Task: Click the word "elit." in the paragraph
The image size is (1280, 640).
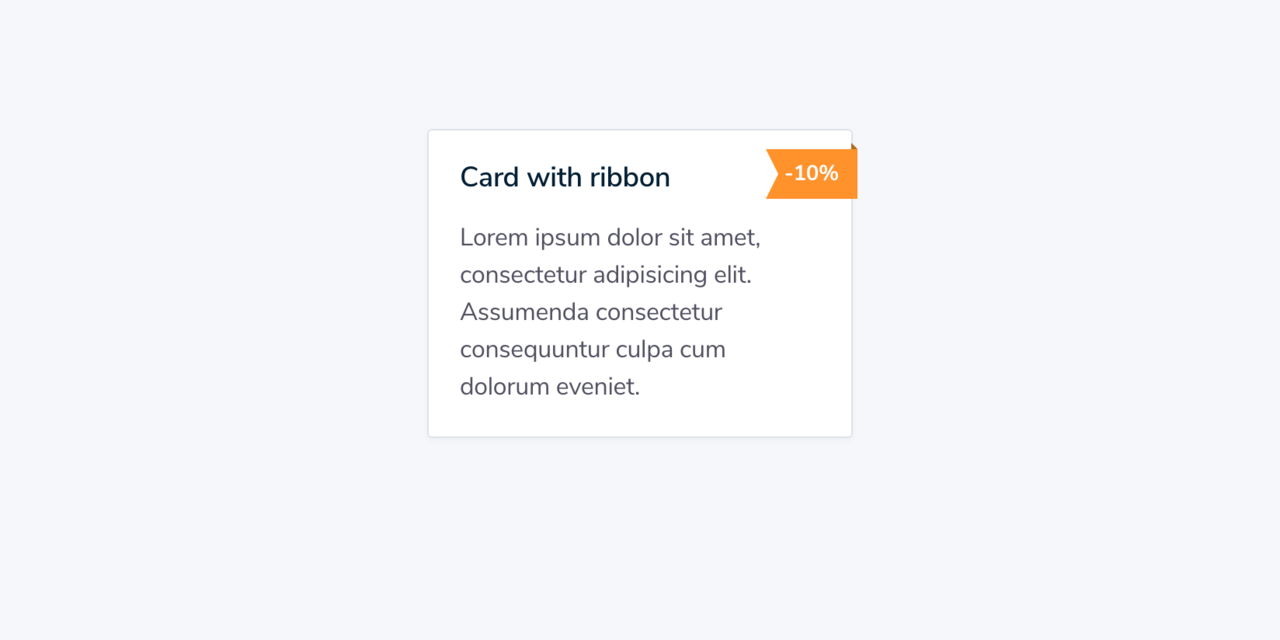Action: 734,275
